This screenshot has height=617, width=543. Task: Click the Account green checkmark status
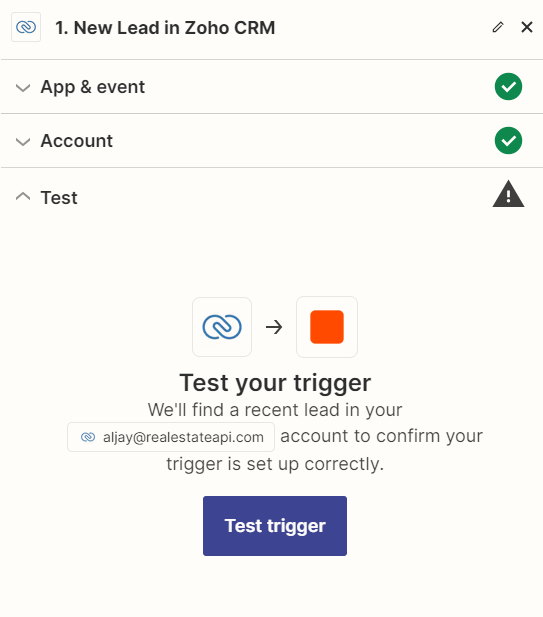tap(508, 140)
